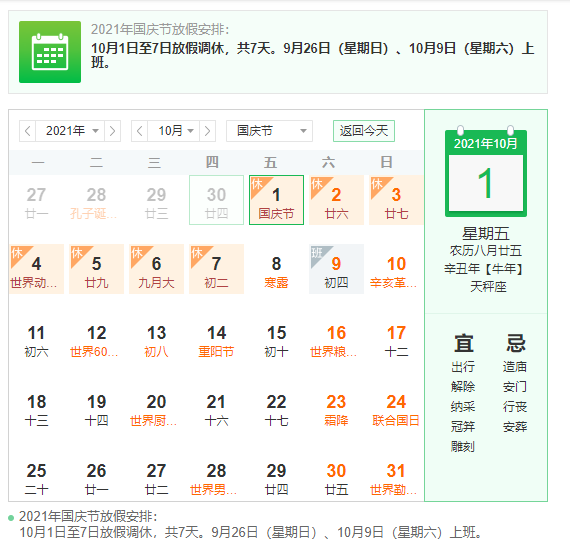Select October 1 国庆节 date cell
This screenshot has height=553, width=570.
(276, 200)
